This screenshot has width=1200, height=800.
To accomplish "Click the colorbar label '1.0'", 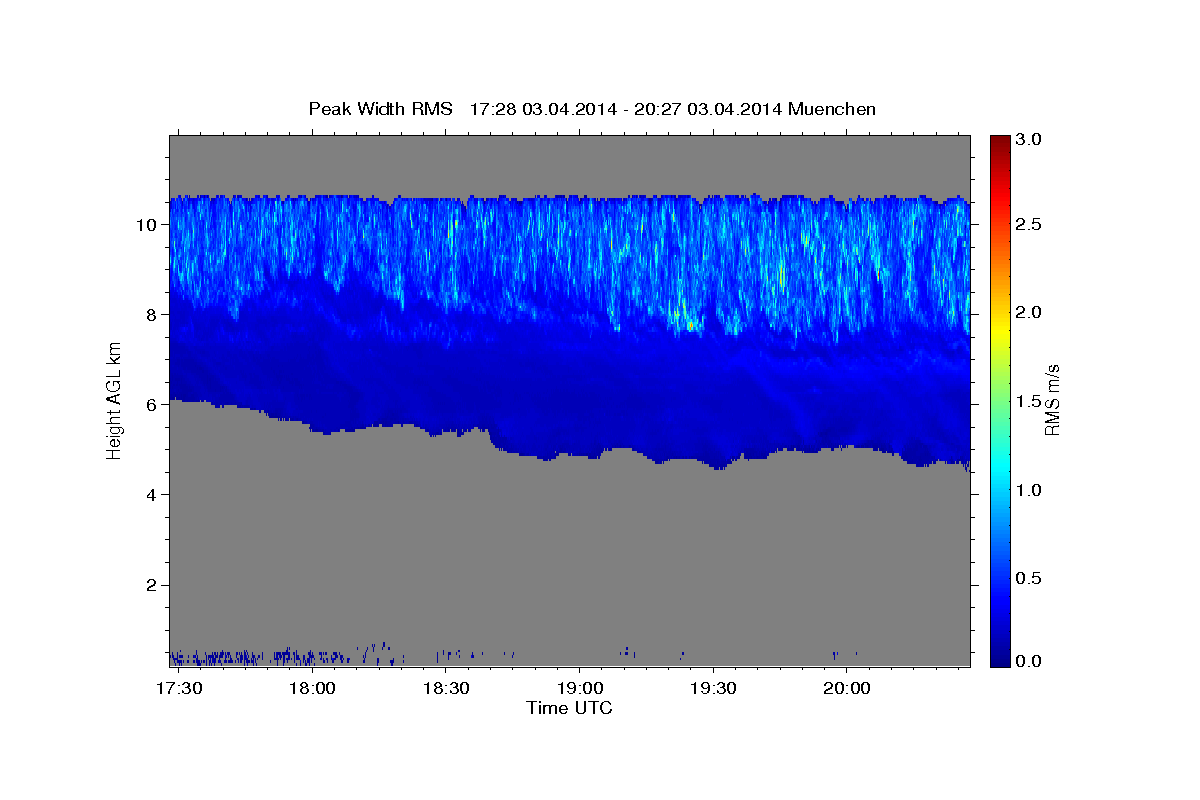I will pyautogui.click(x=1029, y=490).
